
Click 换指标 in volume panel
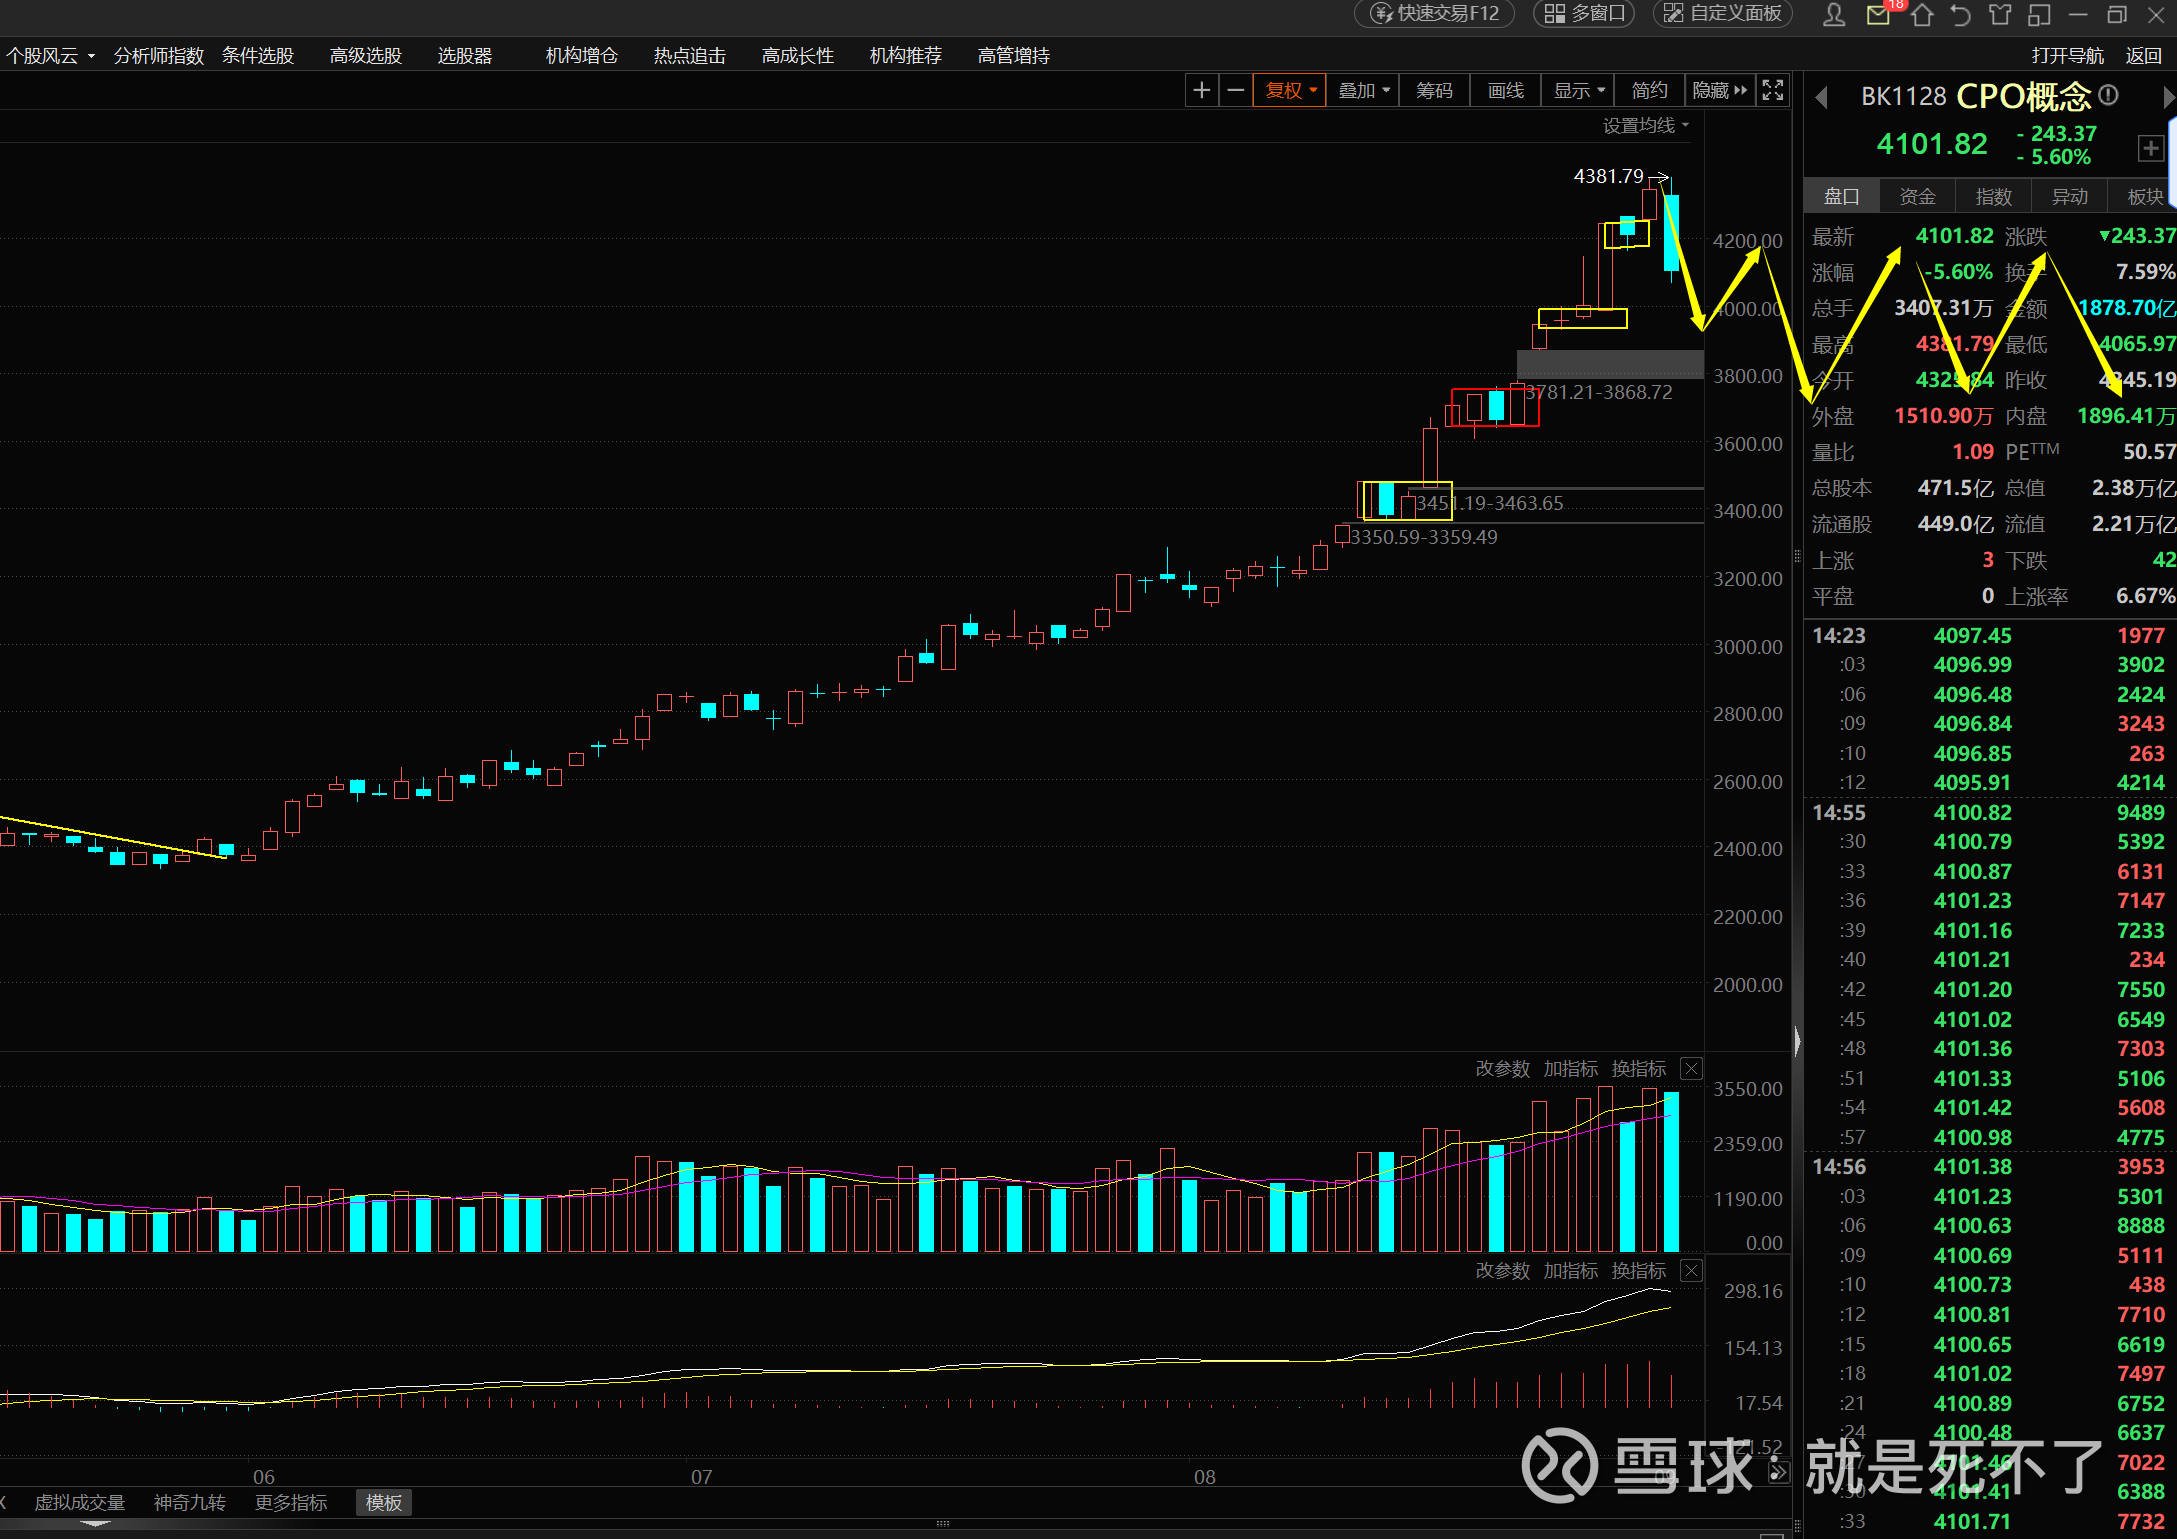[x=1638, y=1069]
